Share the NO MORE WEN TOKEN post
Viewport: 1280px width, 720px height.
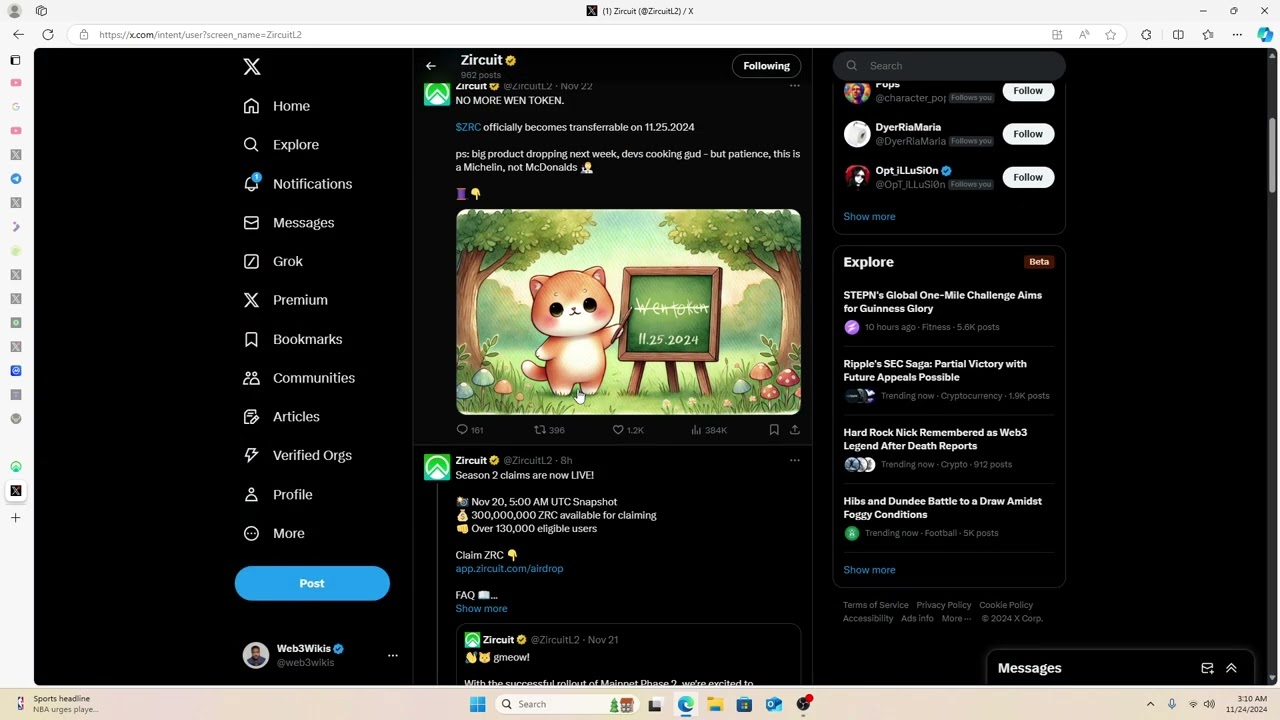point(795,430)
